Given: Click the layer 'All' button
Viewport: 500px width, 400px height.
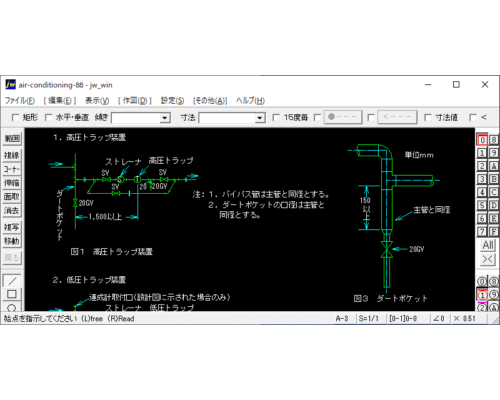Looking at the screenshot, I should (488, 245).
